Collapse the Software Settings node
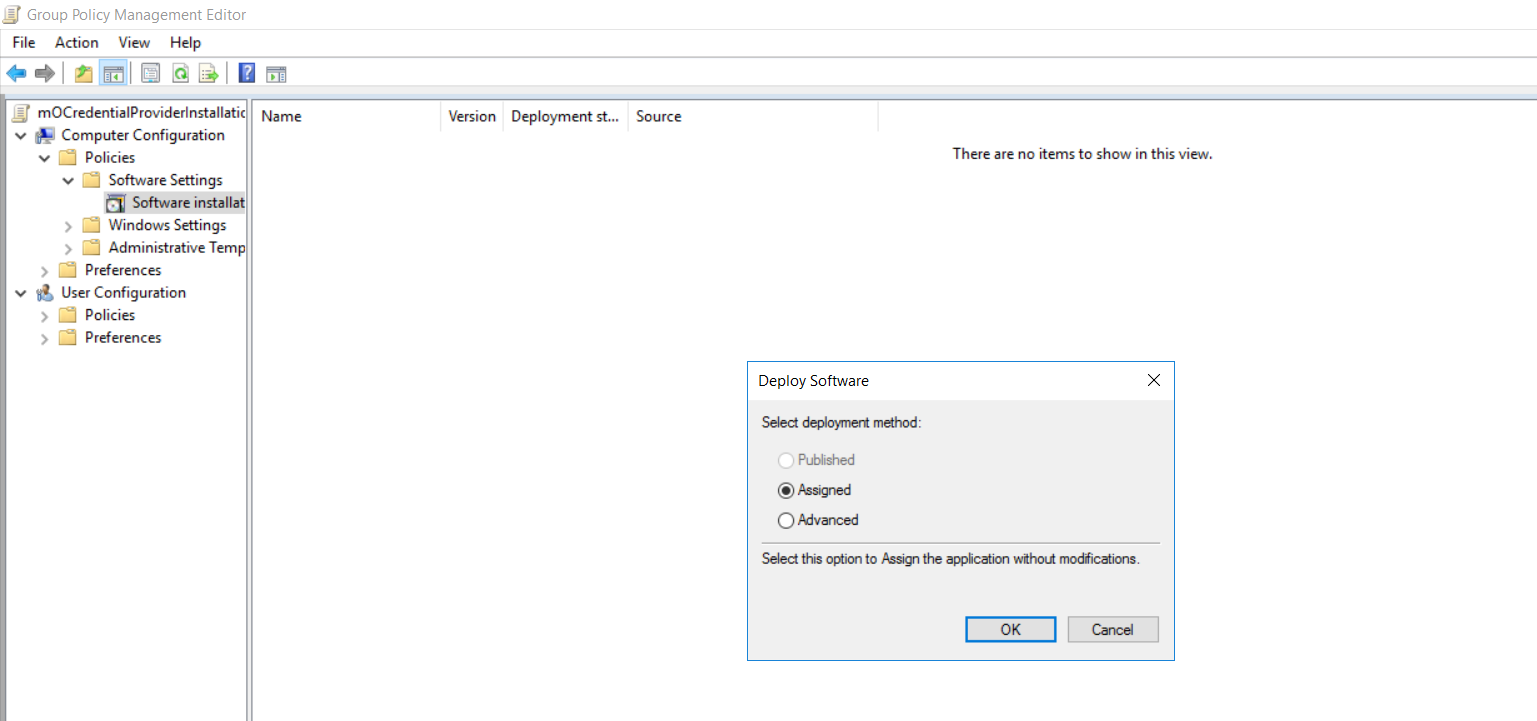The width and height of the screenshot is (1537, 721). point(68,181)
